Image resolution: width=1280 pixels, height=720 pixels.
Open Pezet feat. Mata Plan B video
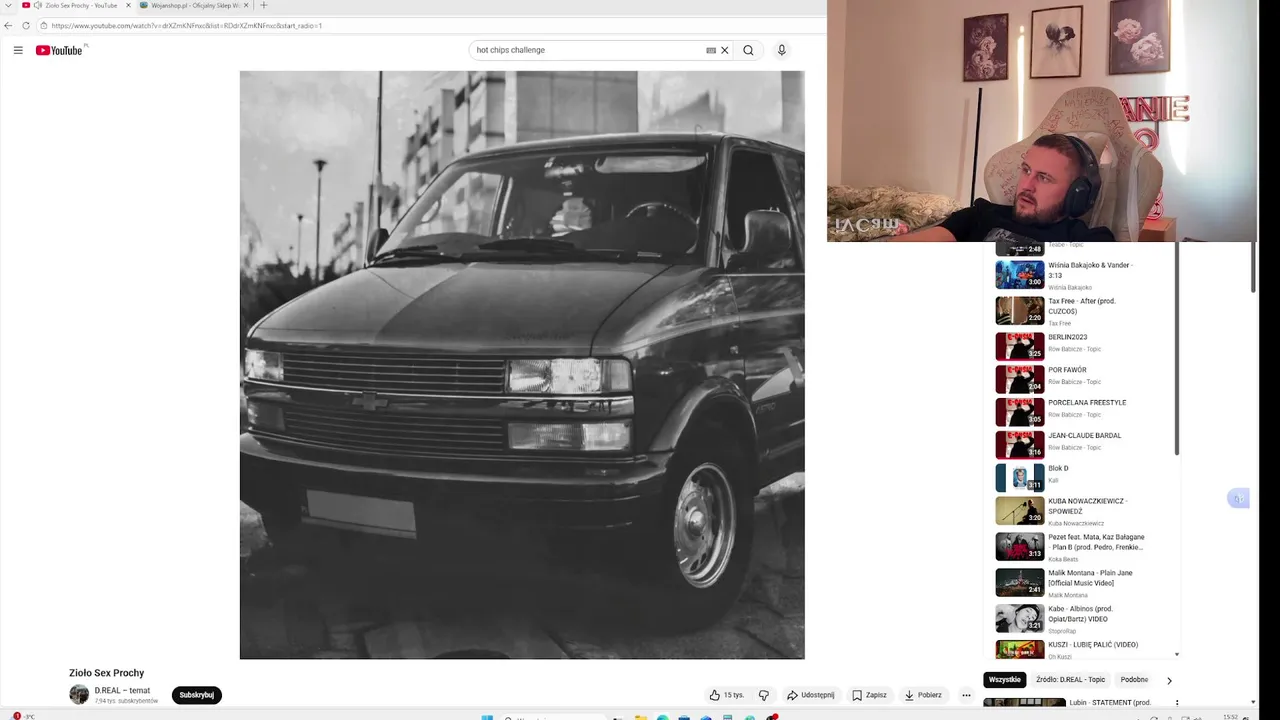pyautogui.click(x=1085, y=547)
